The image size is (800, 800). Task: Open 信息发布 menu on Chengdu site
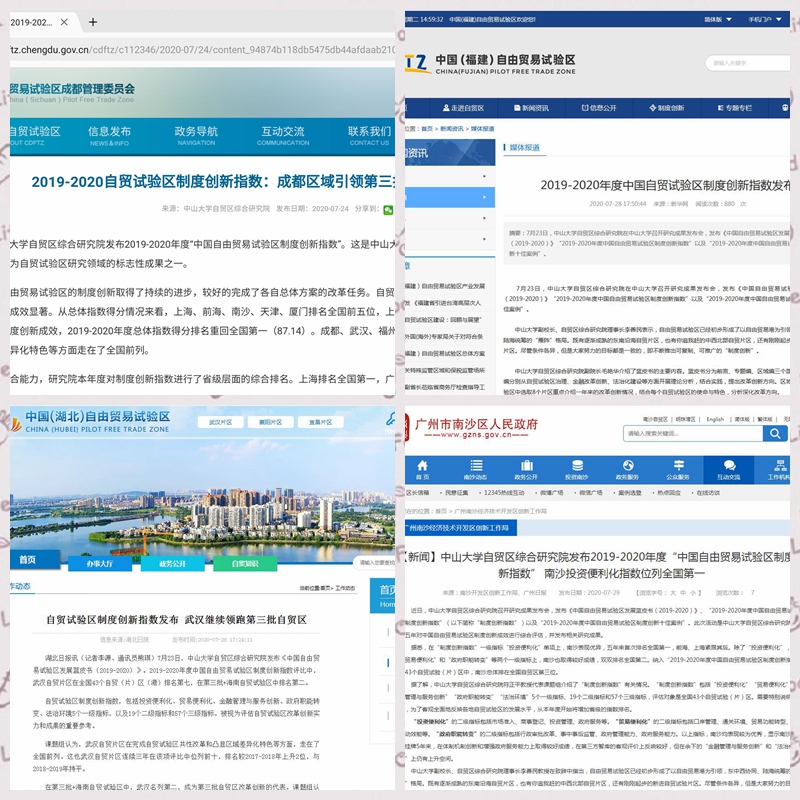tap(109, 136)
